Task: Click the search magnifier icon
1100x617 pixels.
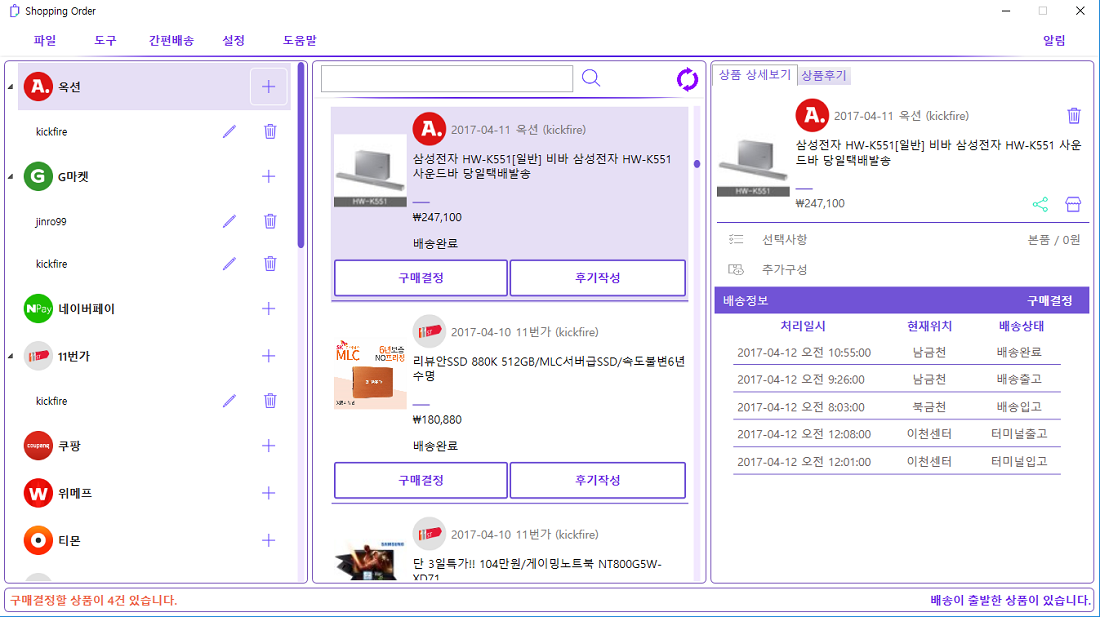Action: point(591,78)
